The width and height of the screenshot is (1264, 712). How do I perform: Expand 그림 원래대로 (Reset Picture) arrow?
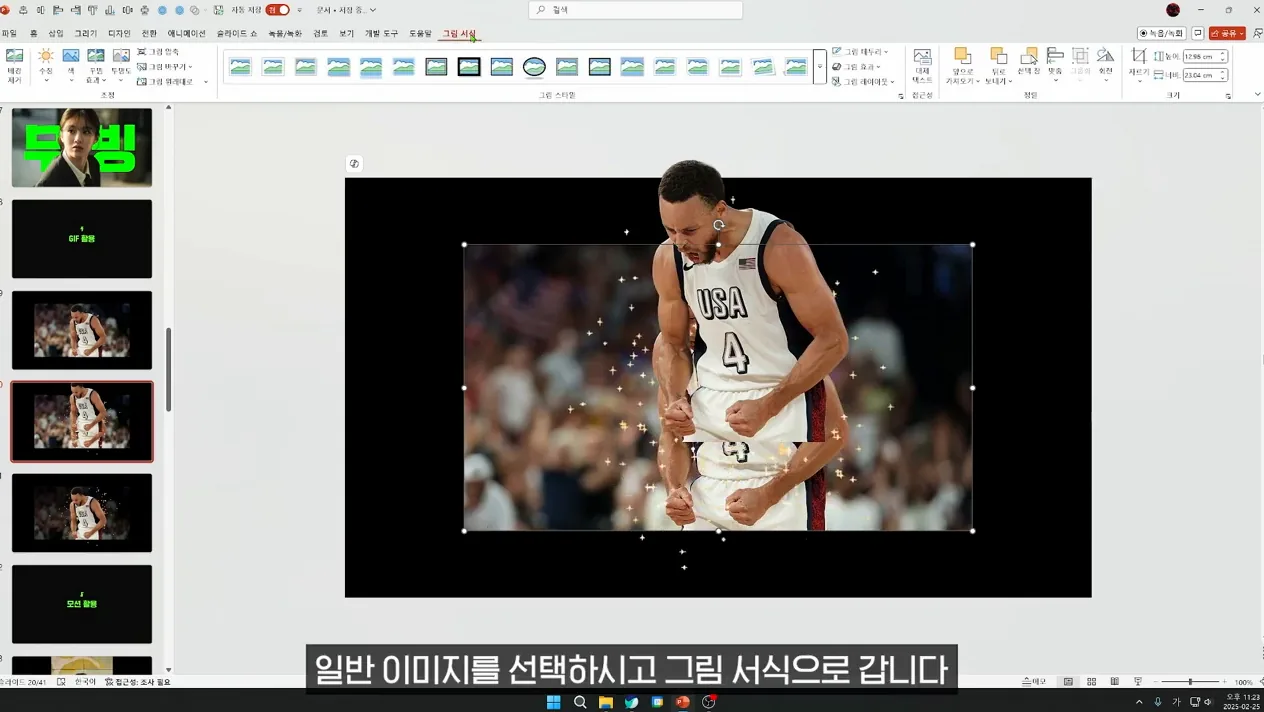click(205, 82)
